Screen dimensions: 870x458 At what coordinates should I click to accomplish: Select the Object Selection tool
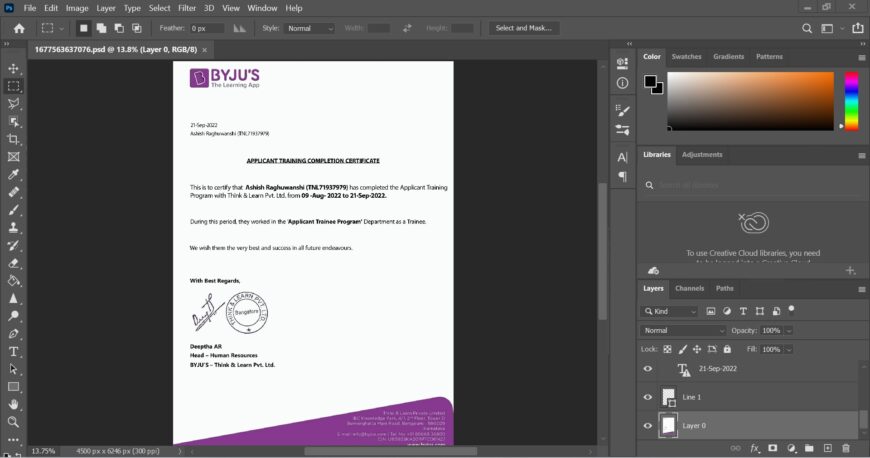(x=13, y=122)
